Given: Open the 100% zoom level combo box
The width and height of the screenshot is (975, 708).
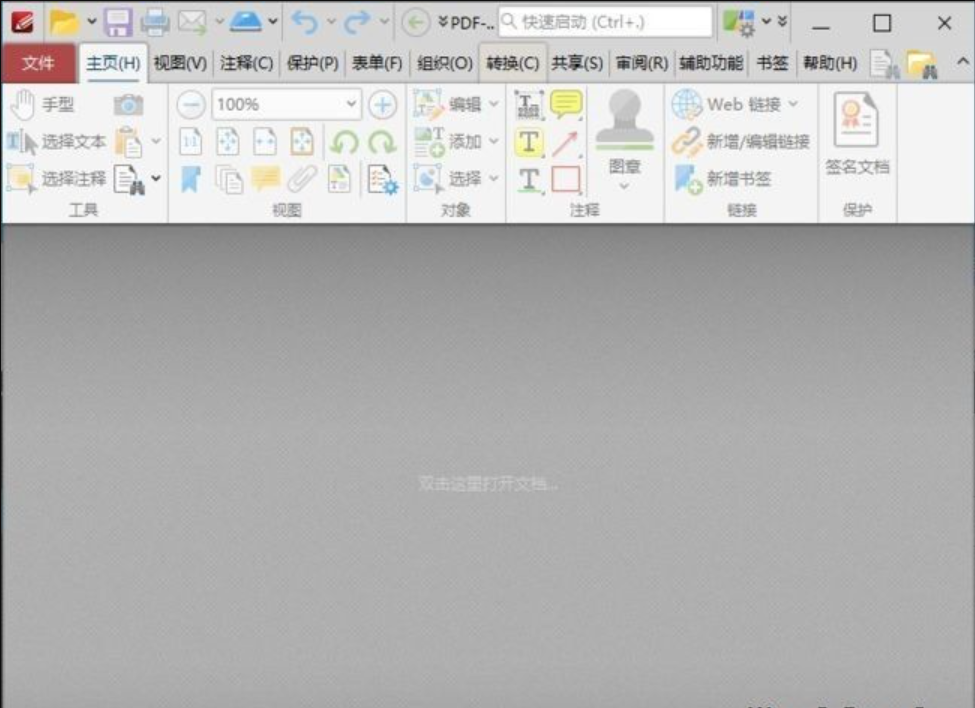Looking at the screenshot, I should 285,104.
